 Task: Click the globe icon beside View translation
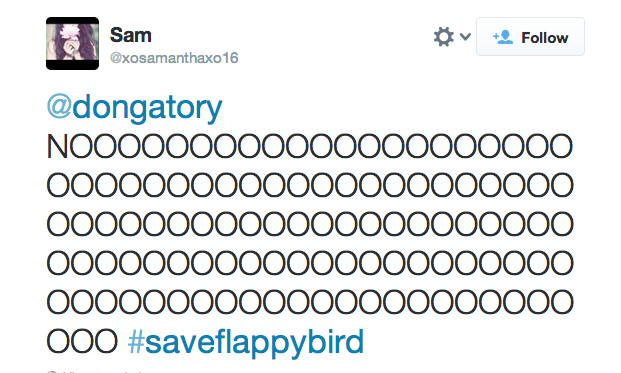point(51,371)
